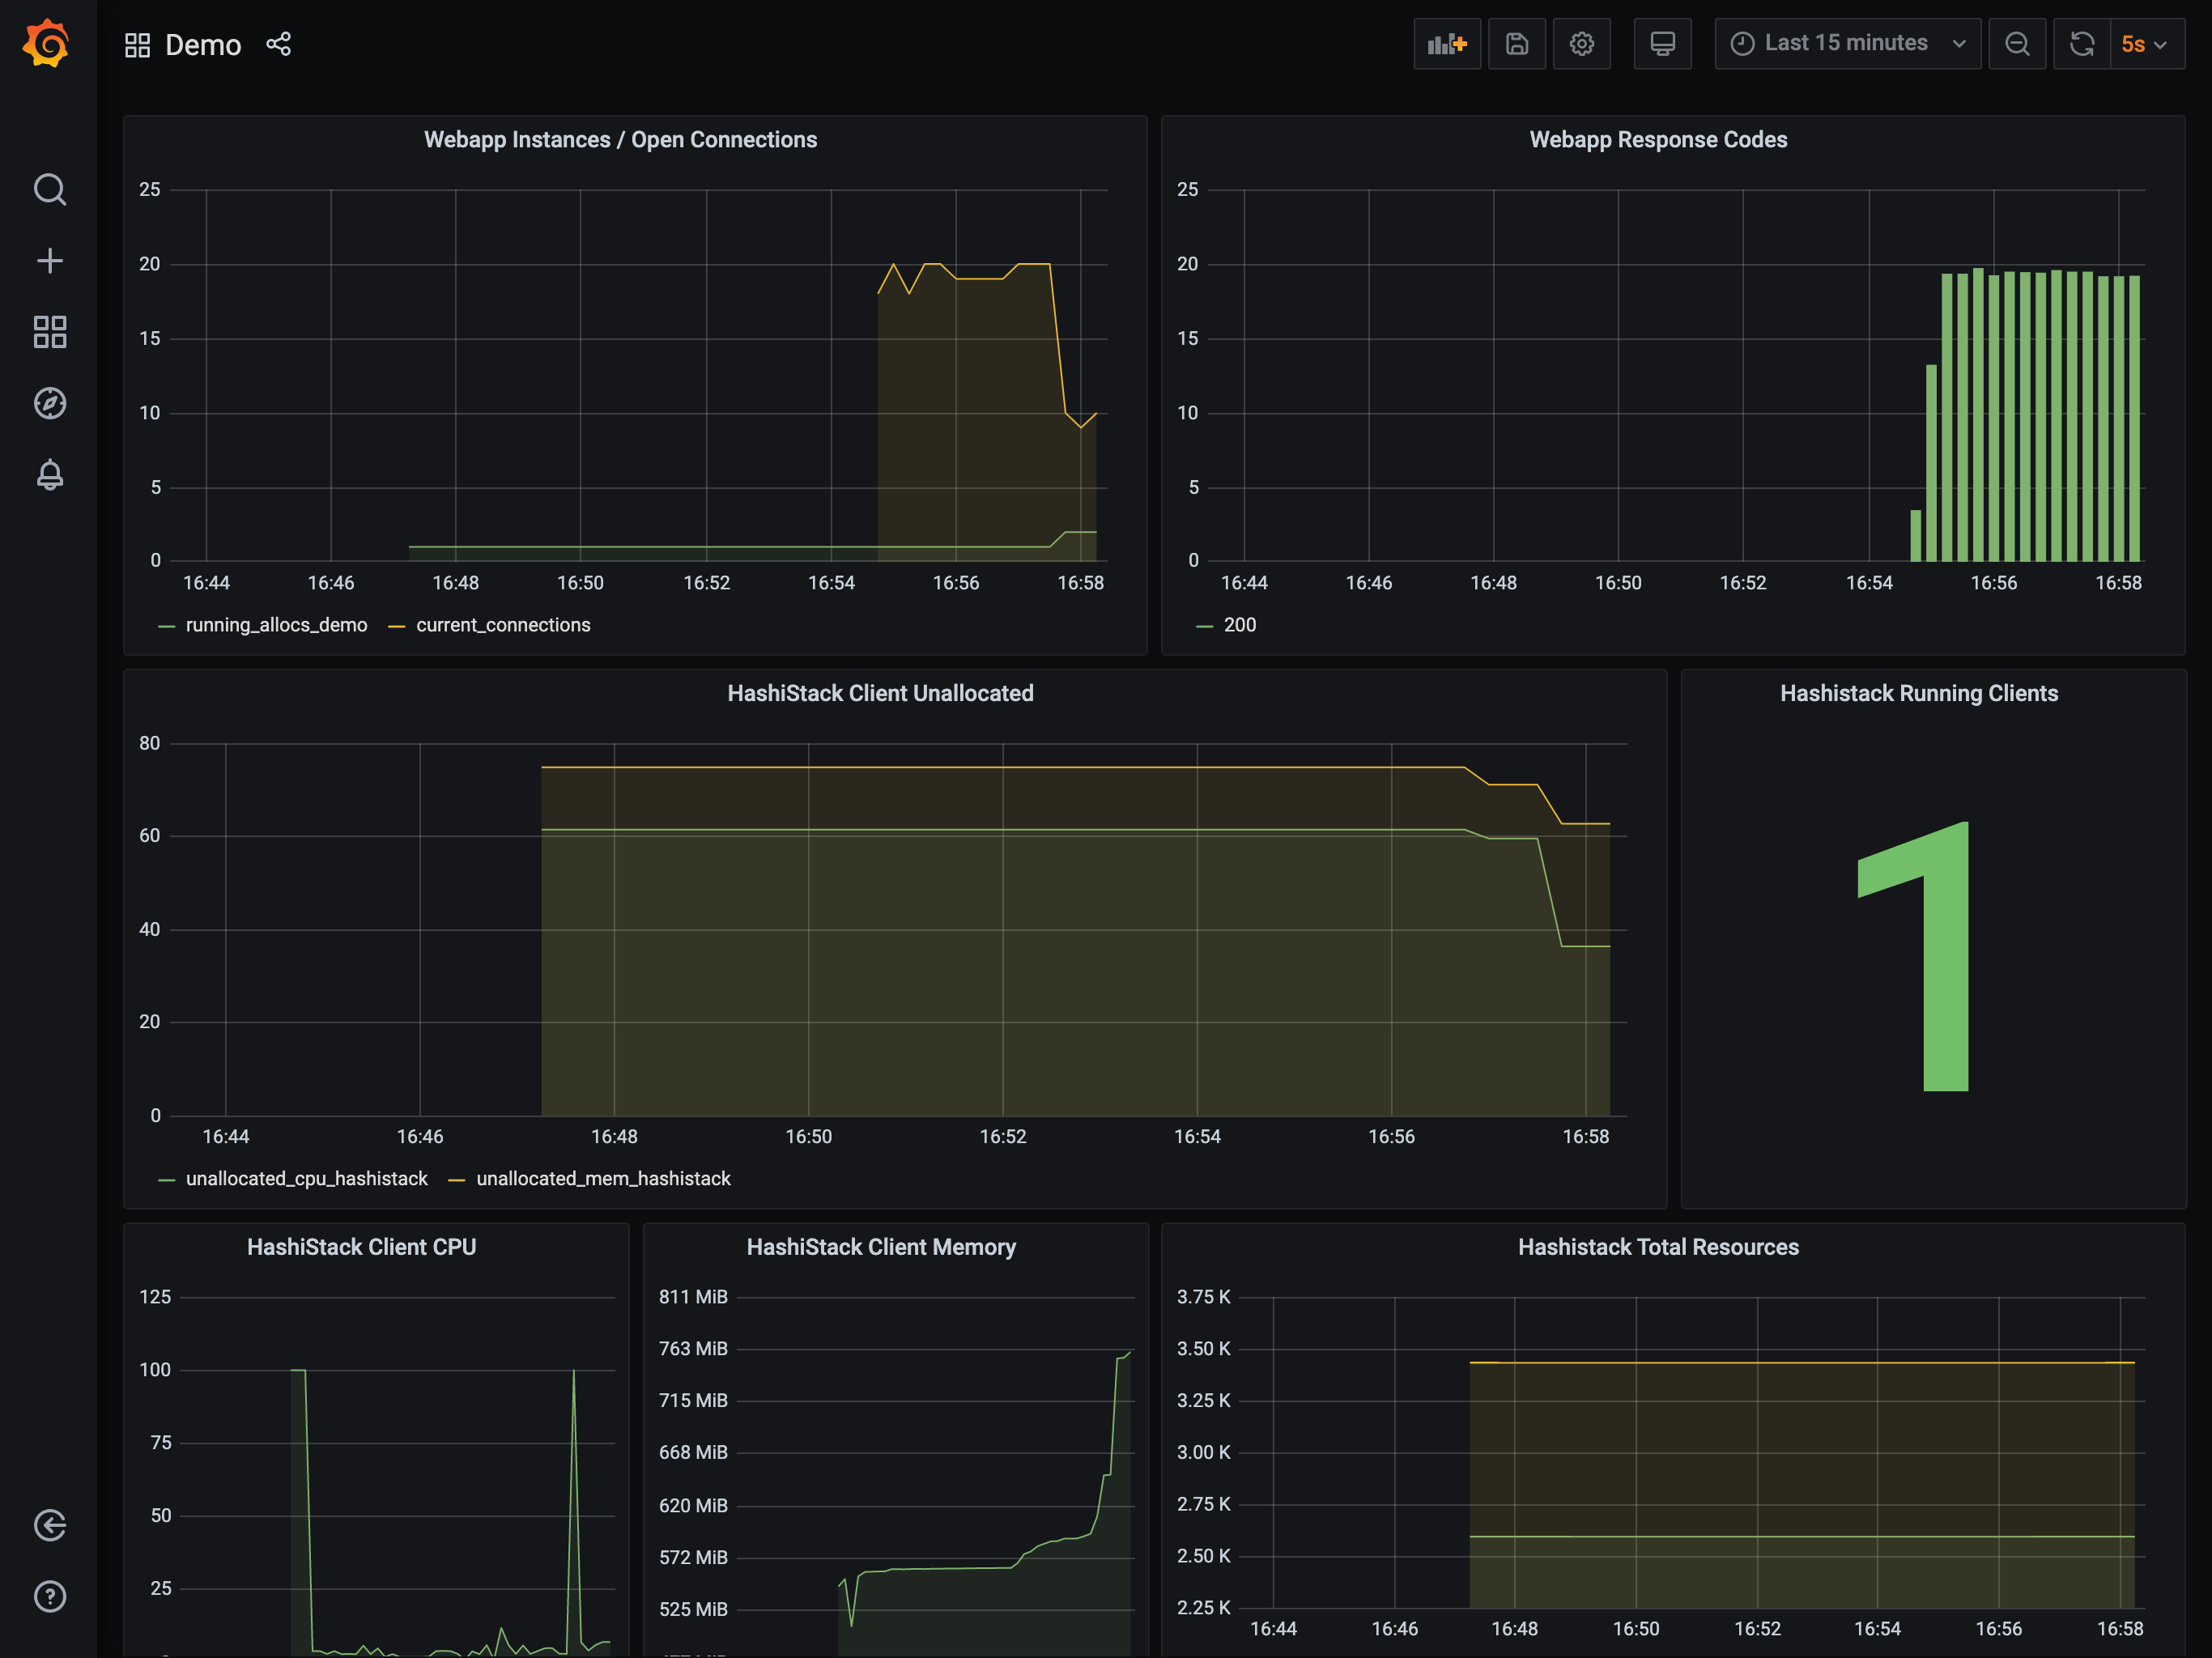Open HashiStack Client Memory panel title menu

(881, 1247)
